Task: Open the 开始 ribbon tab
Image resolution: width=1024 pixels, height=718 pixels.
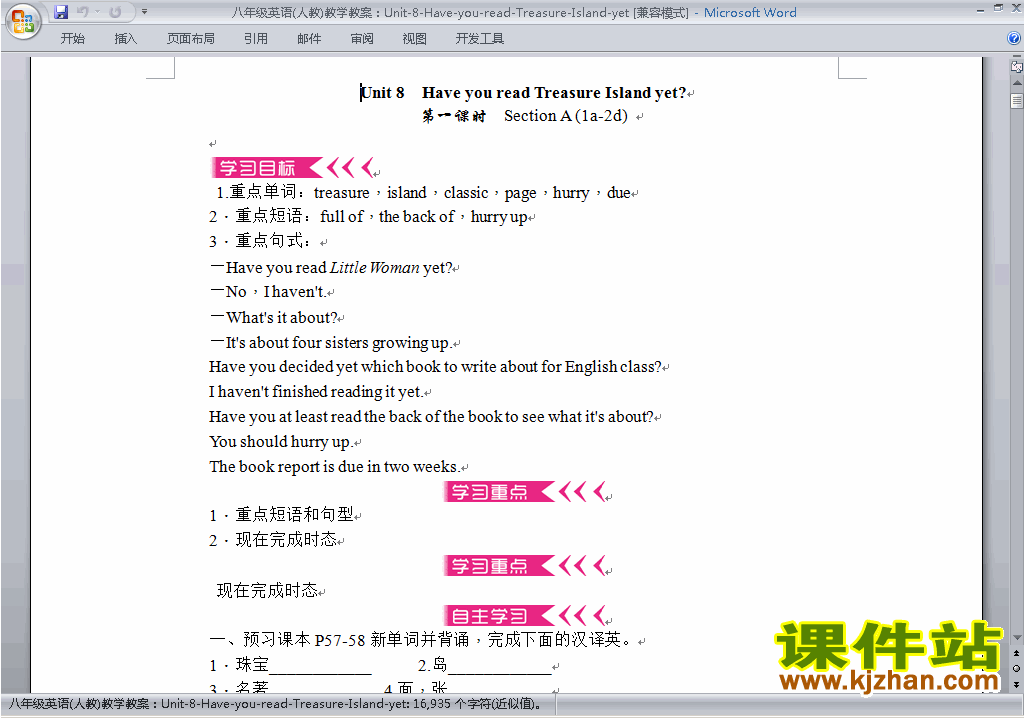Action: coord(72,39)
